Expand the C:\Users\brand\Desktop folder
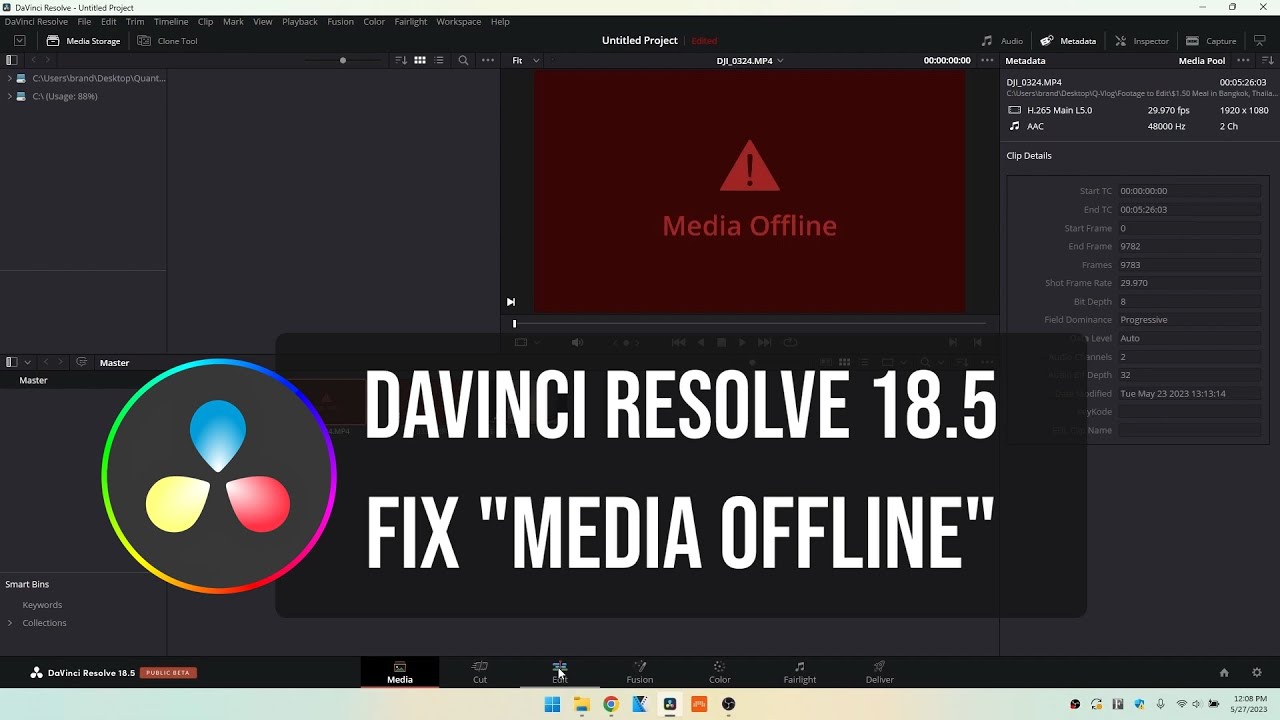 [x=10, y=78]
